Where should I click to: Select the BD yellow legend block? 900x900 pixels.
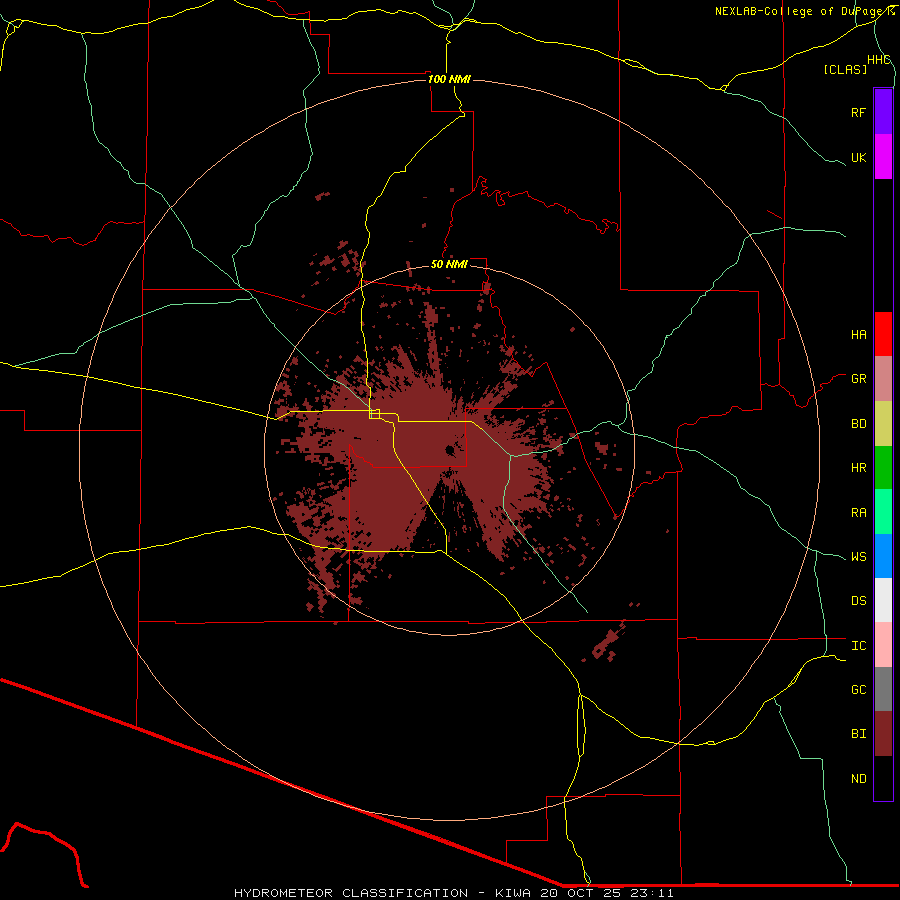click(x=883, y=423)
